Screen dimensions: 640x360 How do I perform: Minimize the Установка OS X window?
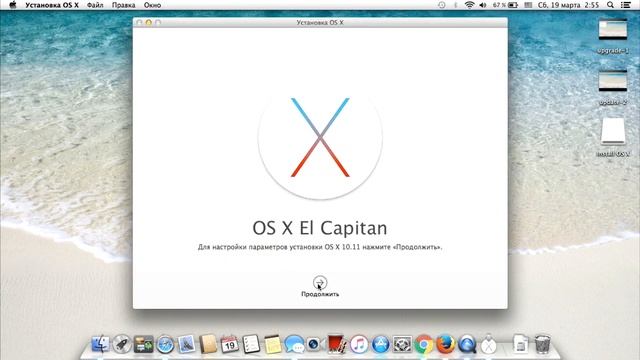click(149, 22)
